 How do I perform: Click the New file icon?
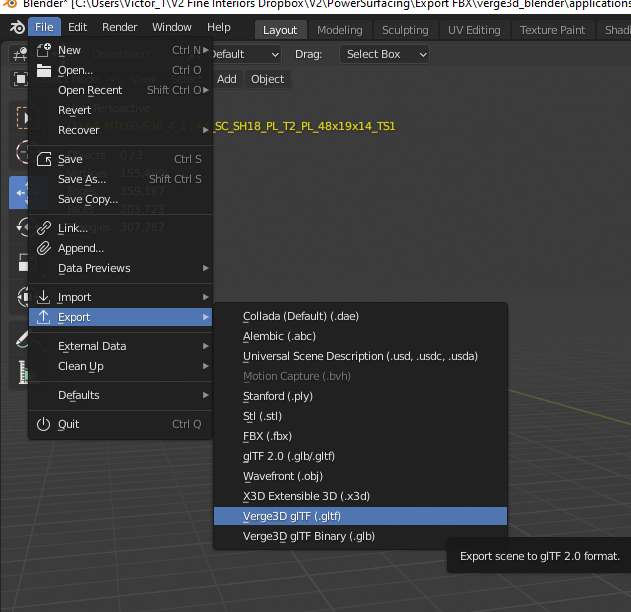[43, 50]
